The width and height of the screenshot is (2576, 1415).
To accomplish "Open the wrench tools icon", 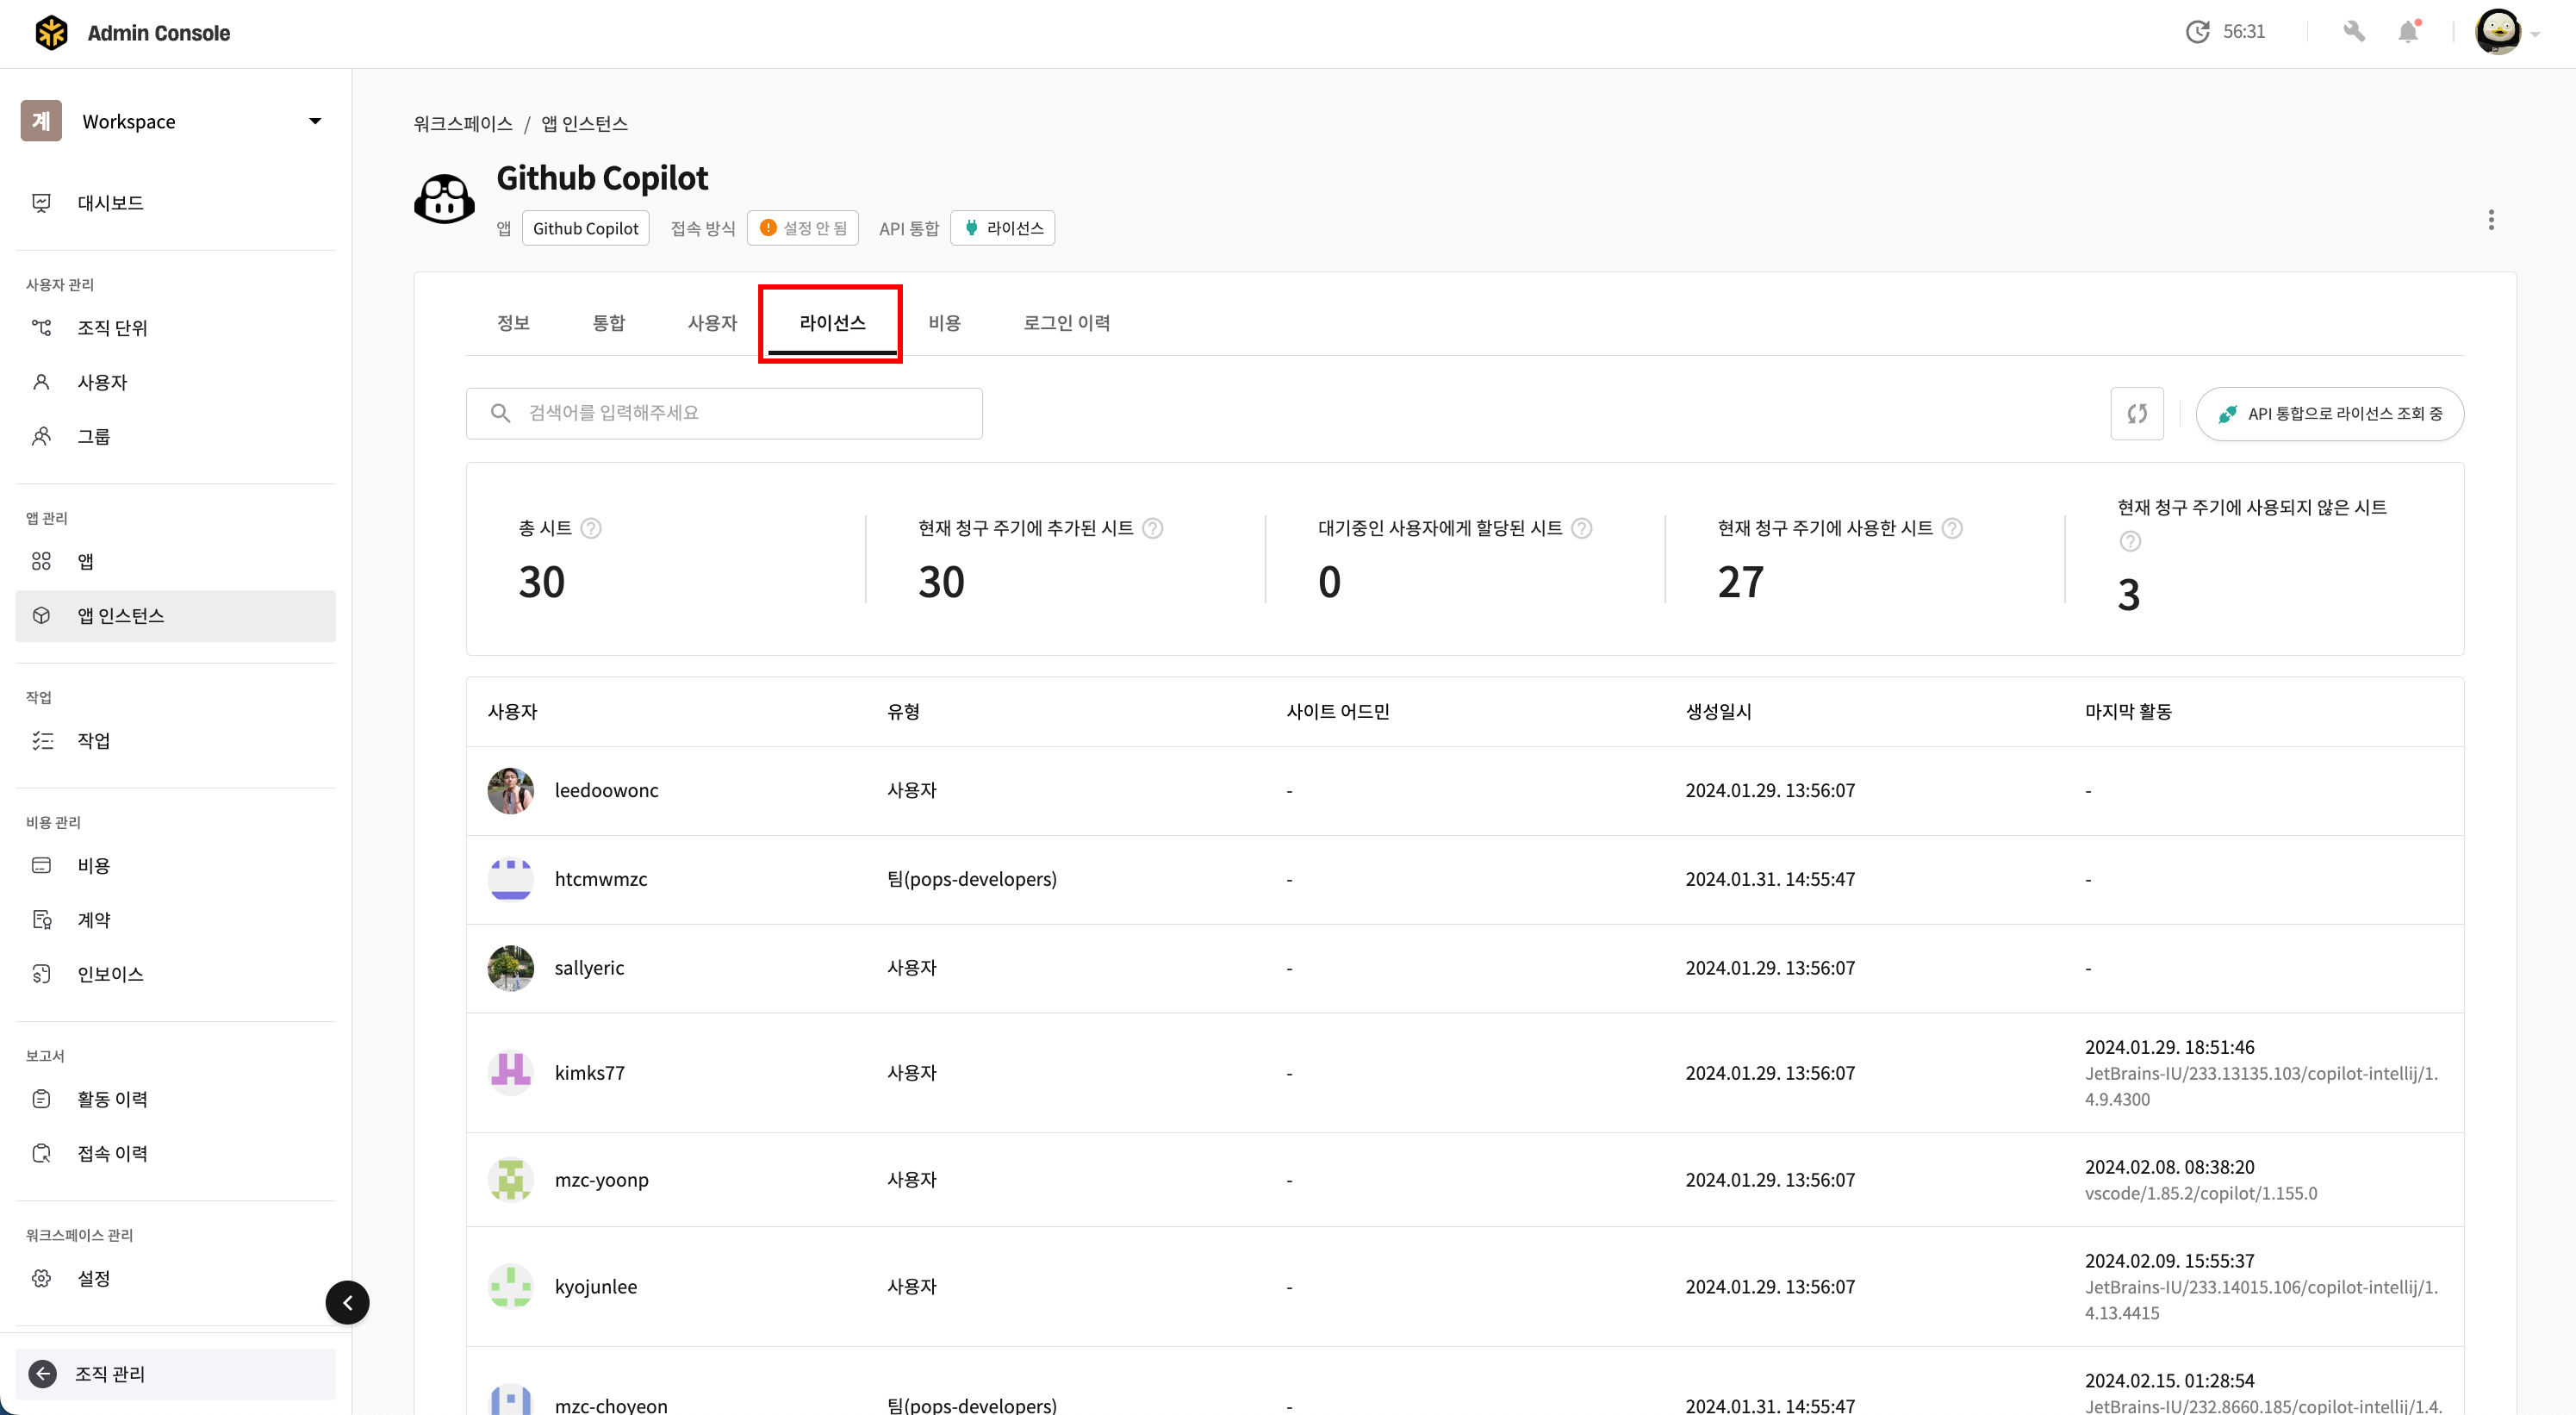I will pos(2354,32).
